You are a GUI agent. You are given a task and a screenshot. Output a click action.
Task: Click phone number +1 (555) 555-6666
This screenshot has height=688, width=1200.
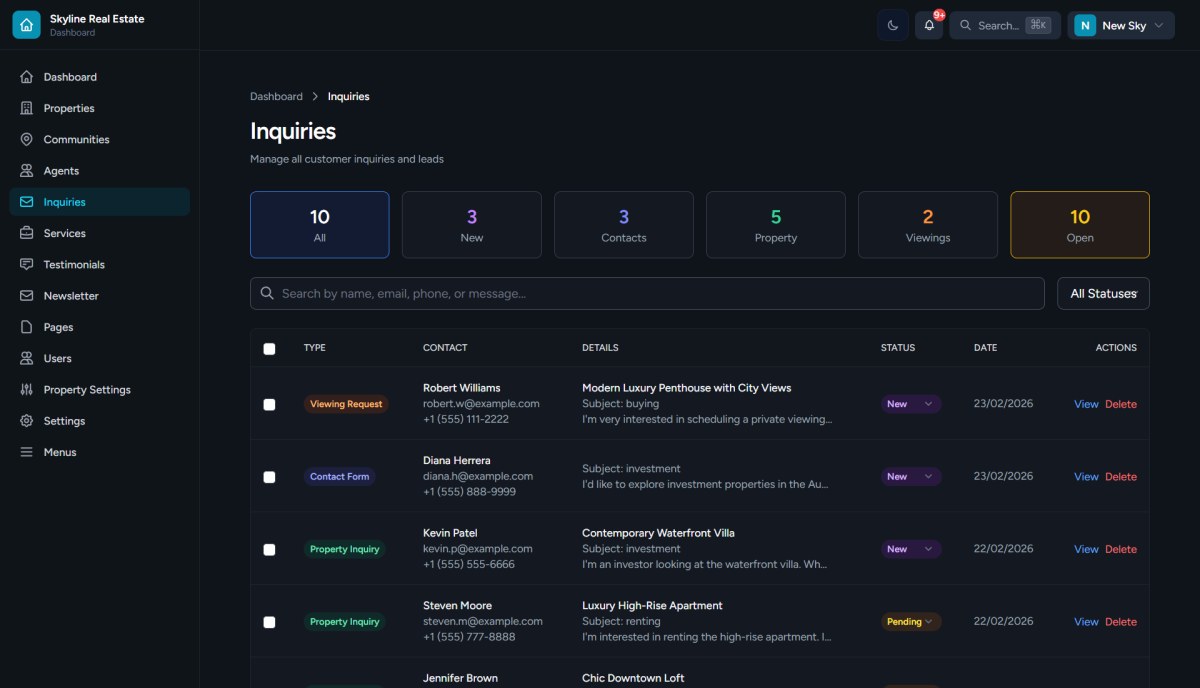click(x=469, y=564)
